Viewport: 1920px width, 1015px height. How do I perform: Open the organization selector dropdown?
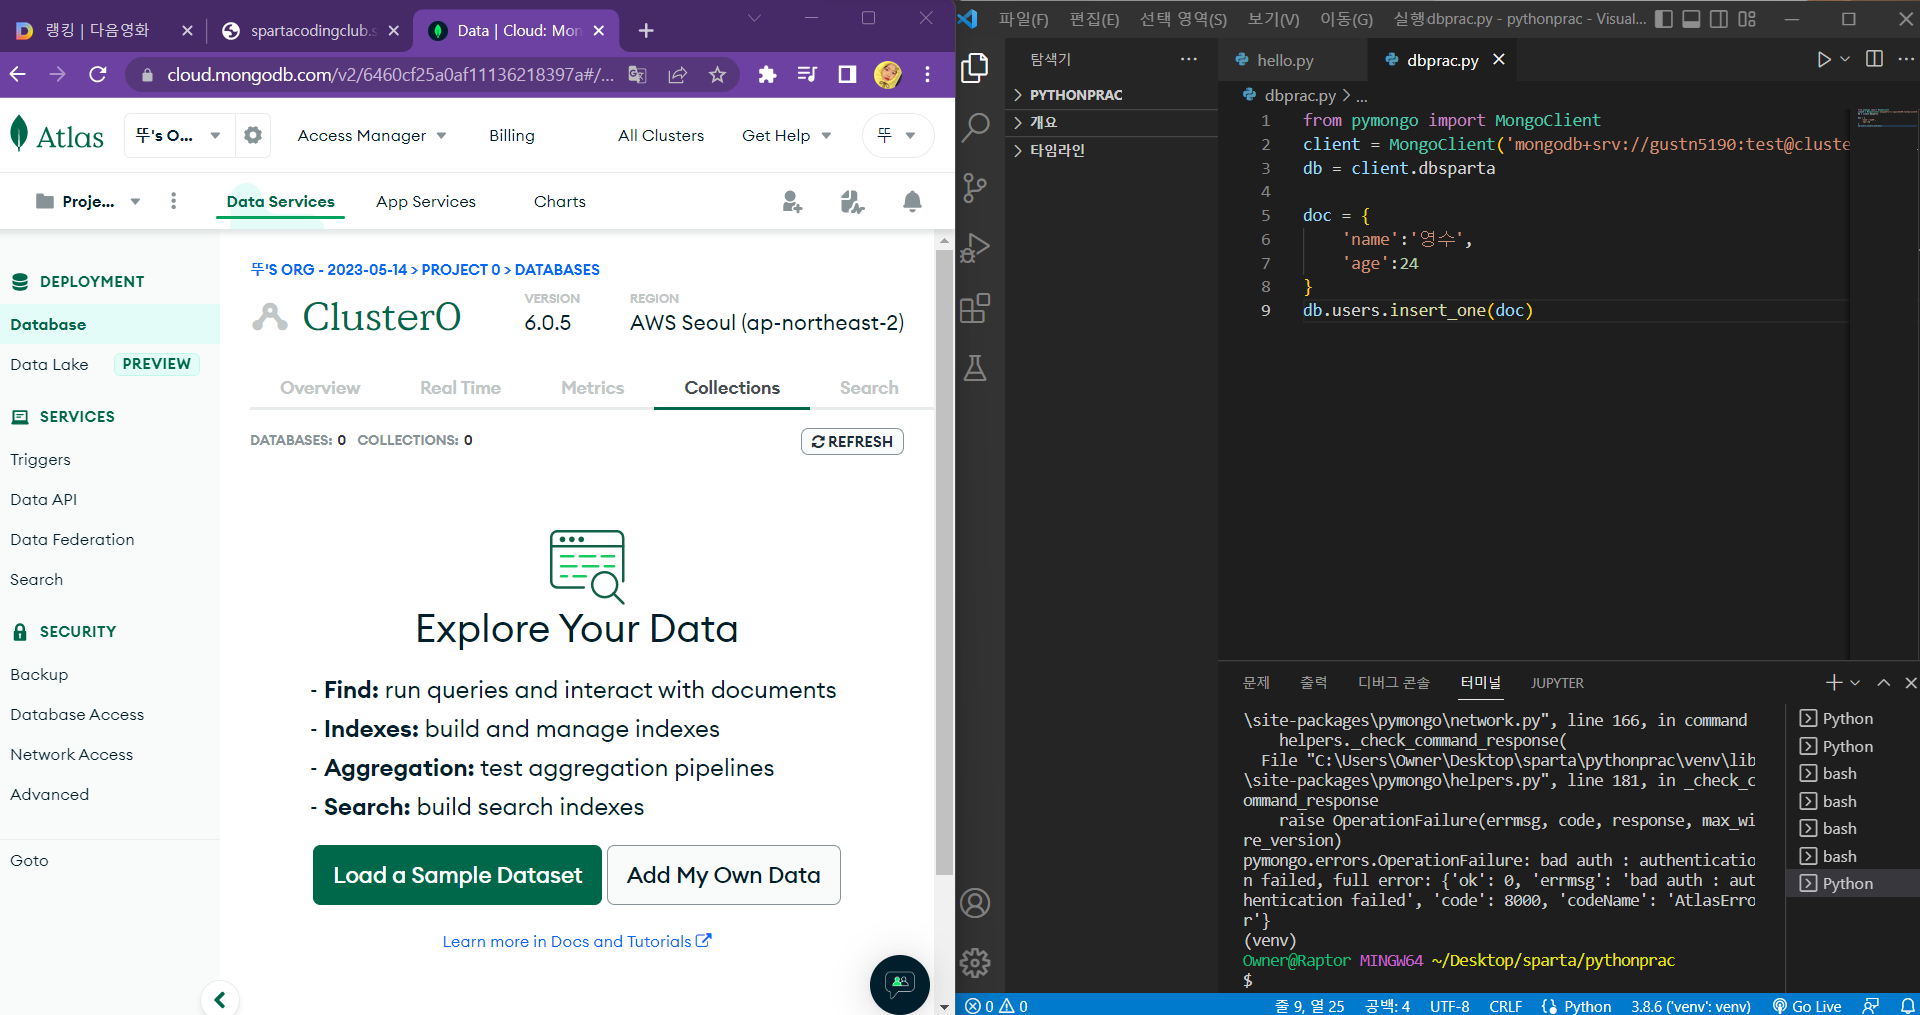tap(179, 135)
